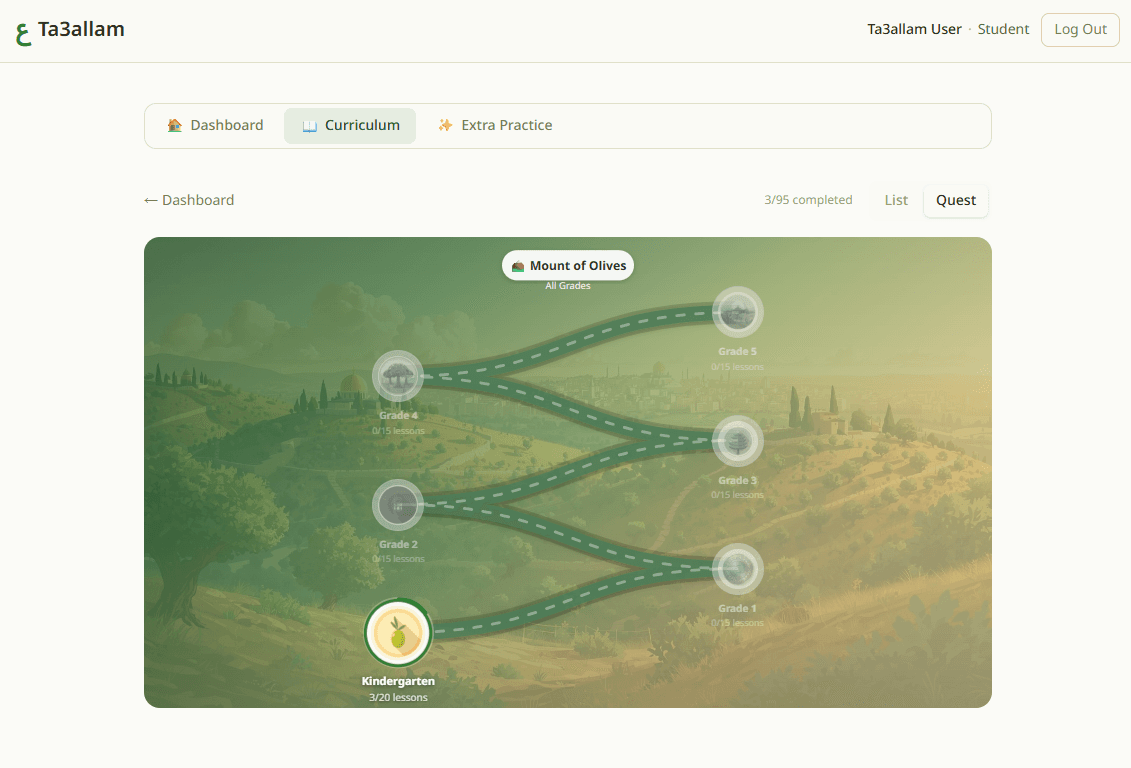The image size is (1131, 768).
Task: Click the Grade 2 label
Action: (x=398, y=544)
